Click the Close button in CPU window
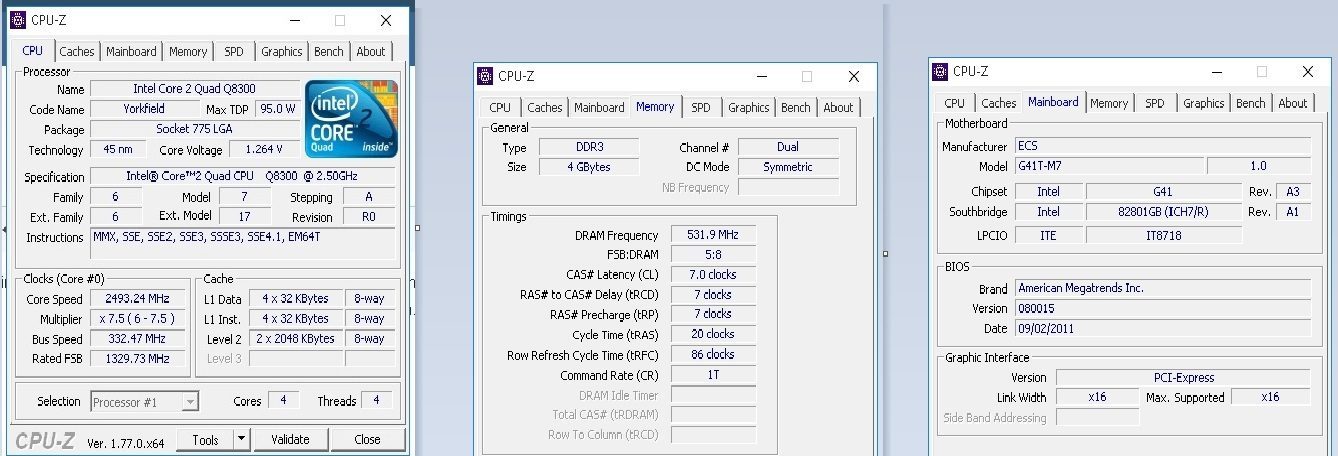The width and height of the screenshot is (1338, 456). 368,439
